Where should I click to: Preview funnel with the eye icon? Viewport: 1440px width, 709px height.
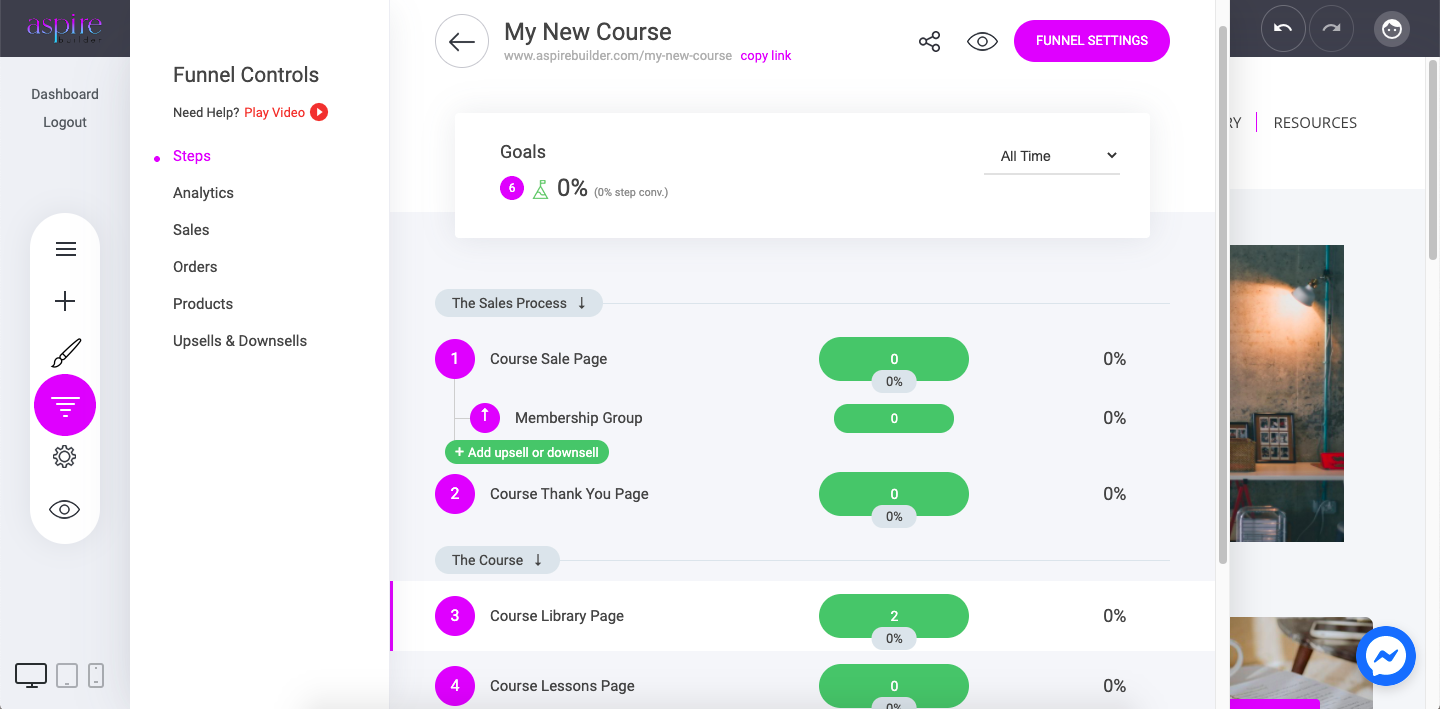[982, 42]
